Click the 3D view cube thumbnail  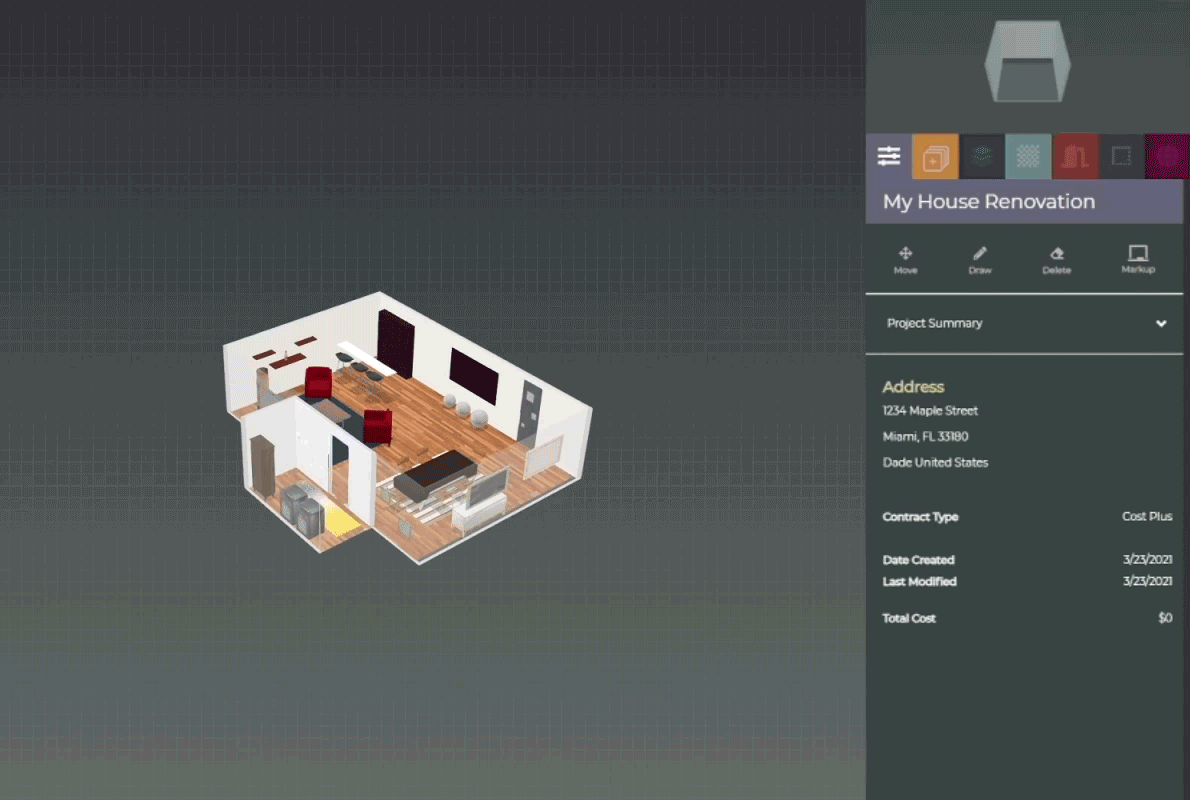point(1027,64)
